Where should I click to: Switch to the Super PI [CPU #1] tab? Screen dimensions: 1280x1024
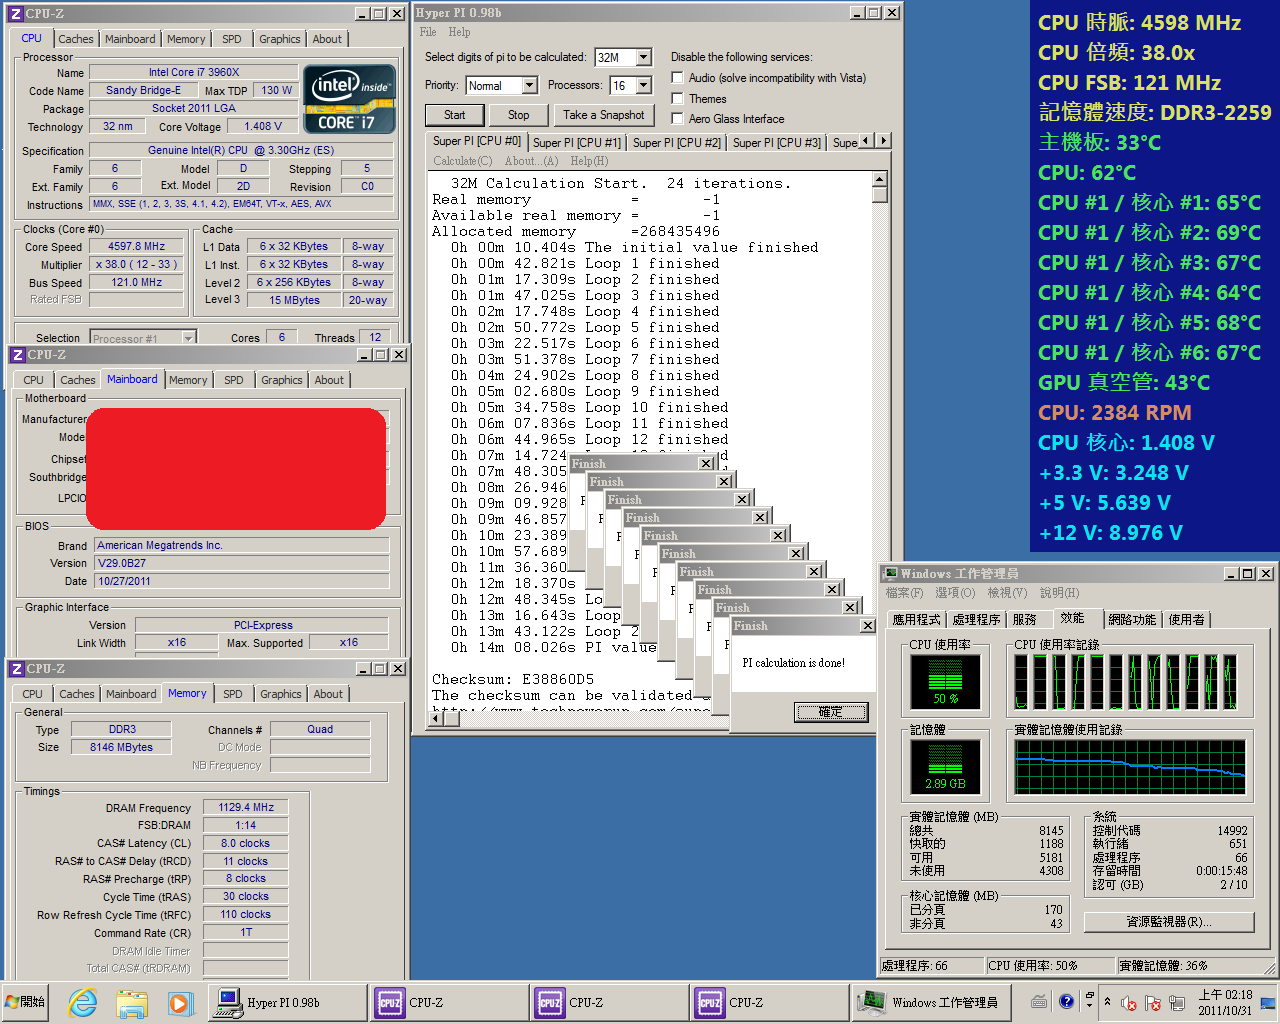577,143
